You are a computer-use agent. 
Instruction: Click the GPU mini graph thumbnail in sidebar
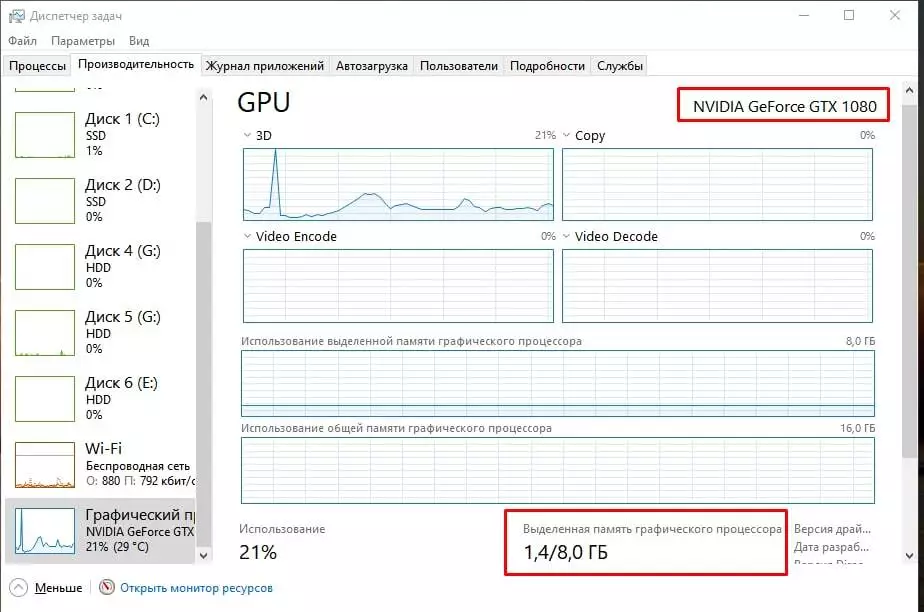point(45,531)
